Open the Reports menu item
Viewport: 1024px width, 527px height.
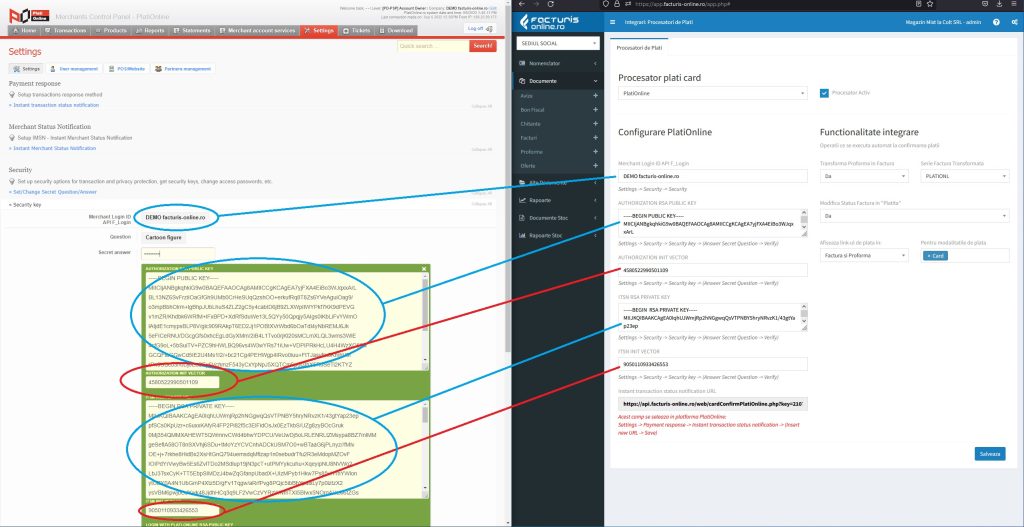pyautogui.click(x=150, y=31)
